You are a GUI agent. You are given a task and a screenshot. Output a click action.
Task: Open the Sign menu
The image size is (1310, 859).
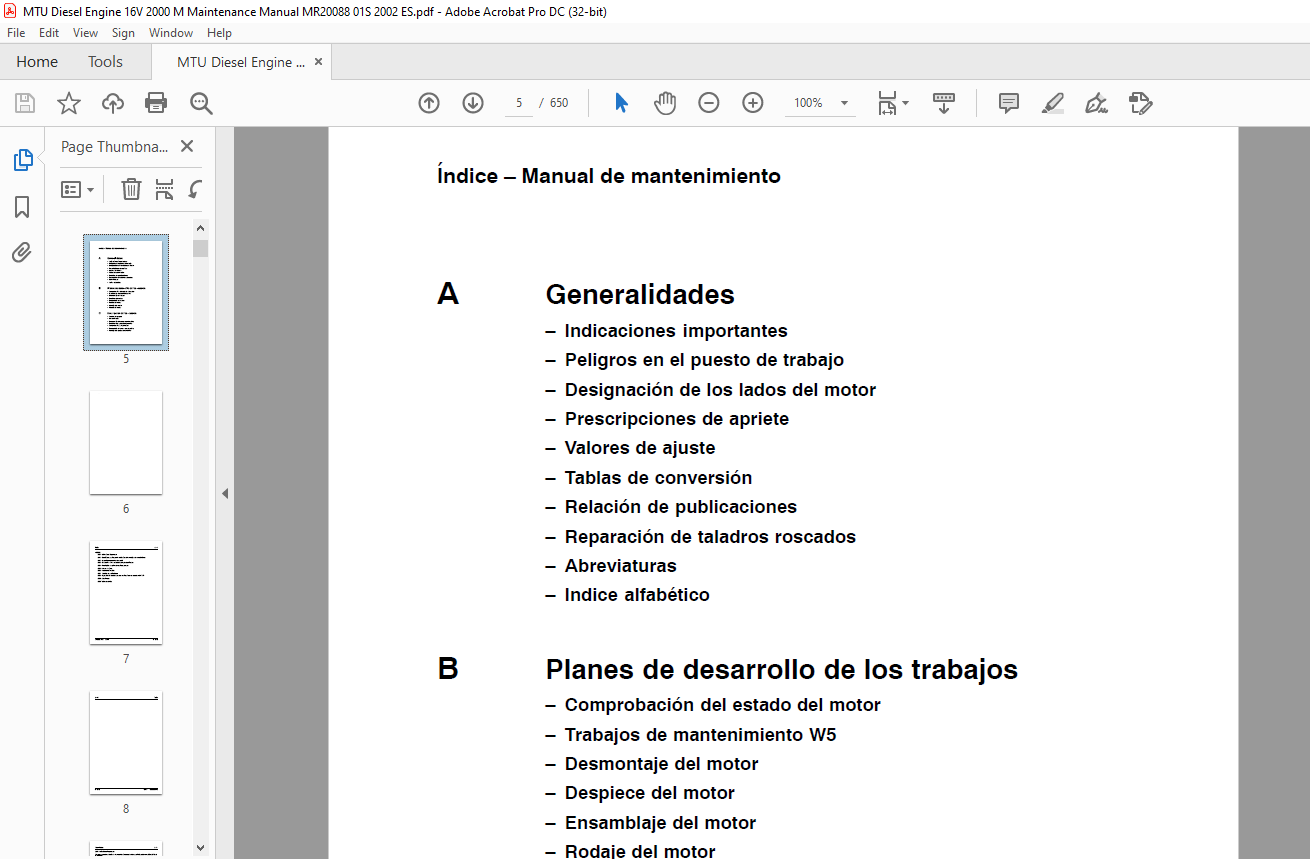[123, 33]
